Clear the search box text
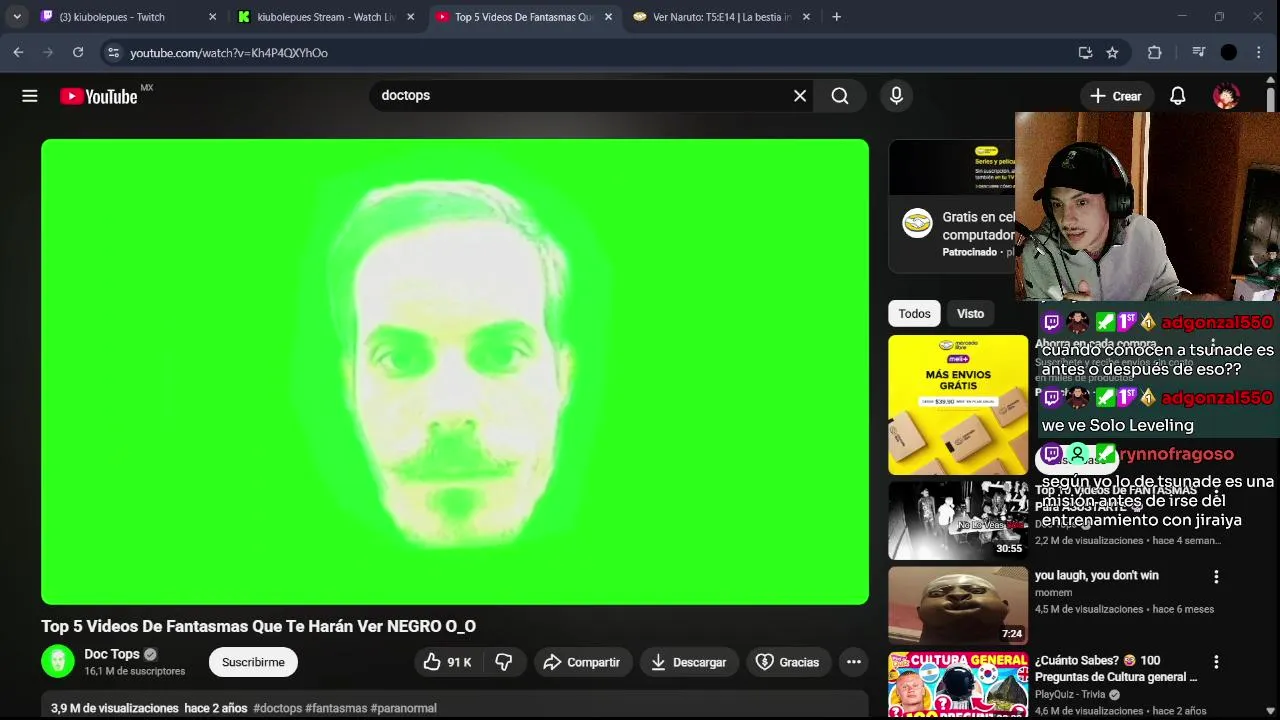1280x720 pixels. click(800, 96)
